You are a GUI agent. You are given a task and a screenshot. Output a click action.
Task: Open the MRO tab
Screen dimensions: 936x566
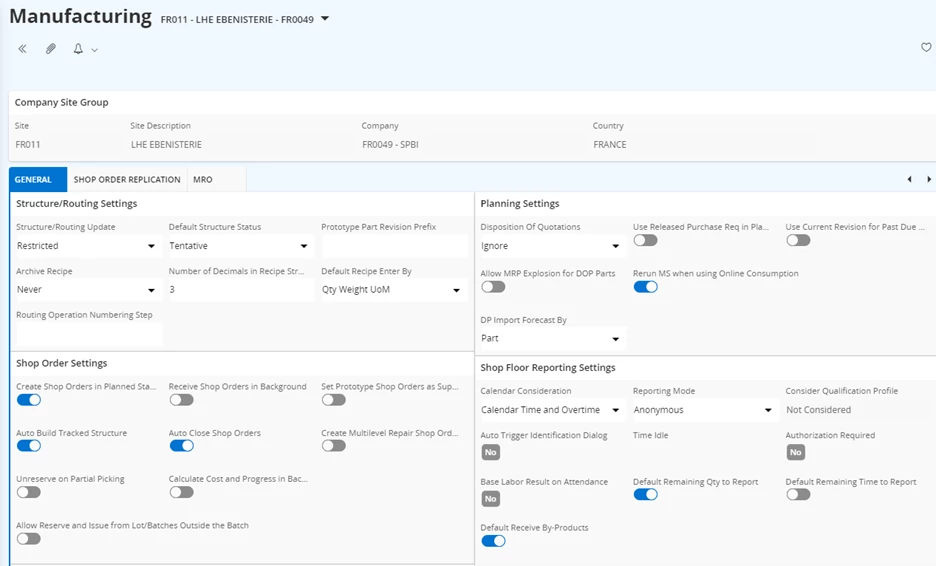(x=203, y=180)
